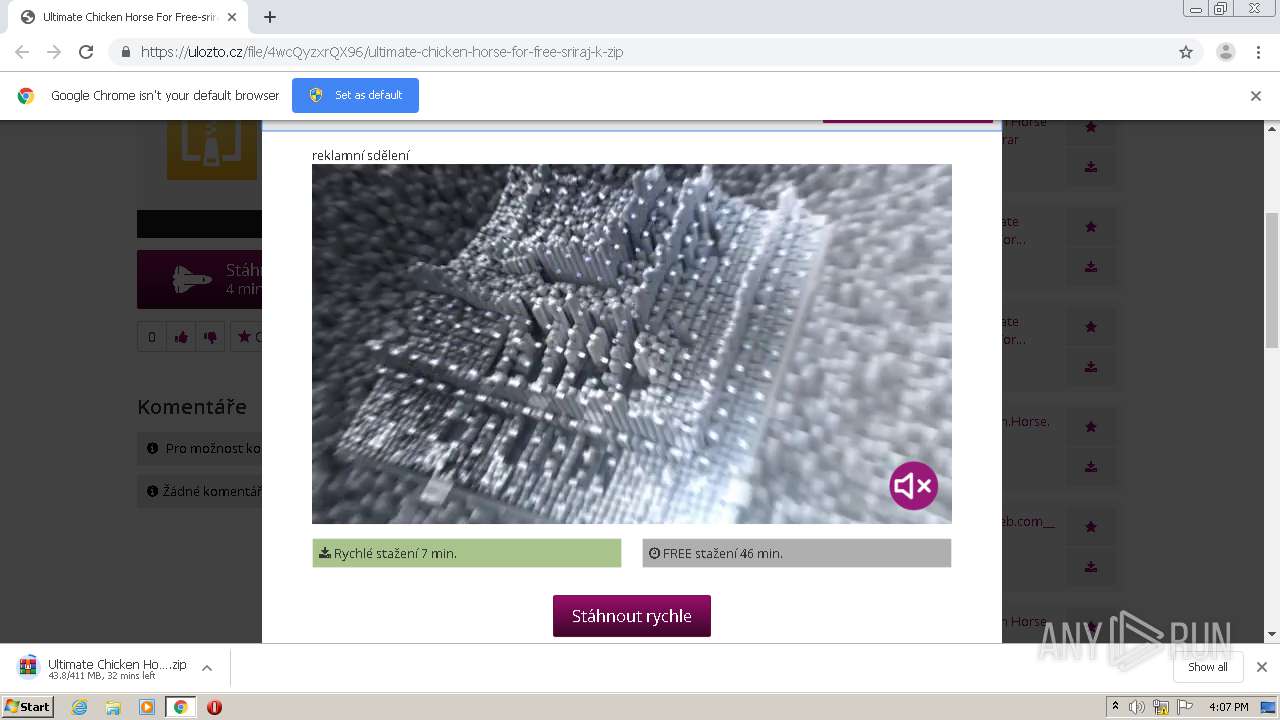Dismiss the default browser infobar
Screen dimensions: 1280x720
(1256, 96)
